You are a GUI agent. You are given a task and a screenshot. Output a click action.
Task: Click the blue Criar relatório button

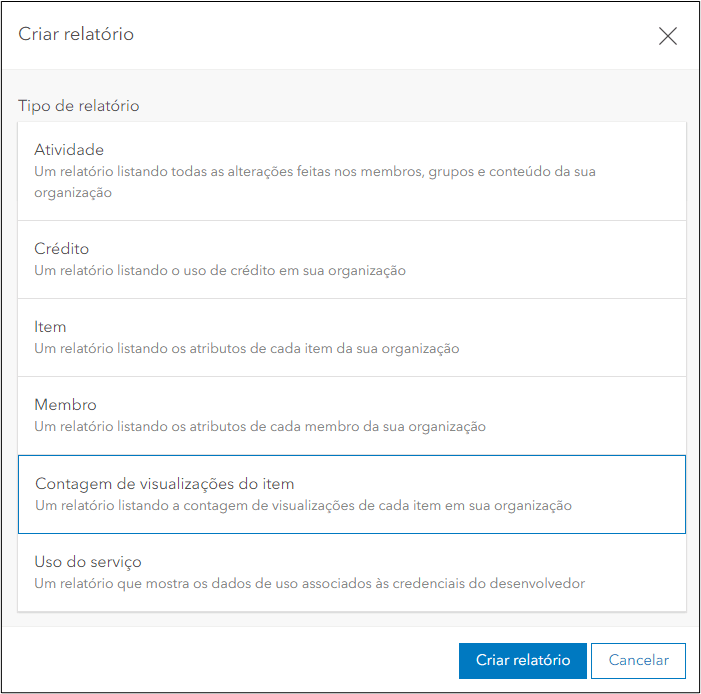(523, 660)
